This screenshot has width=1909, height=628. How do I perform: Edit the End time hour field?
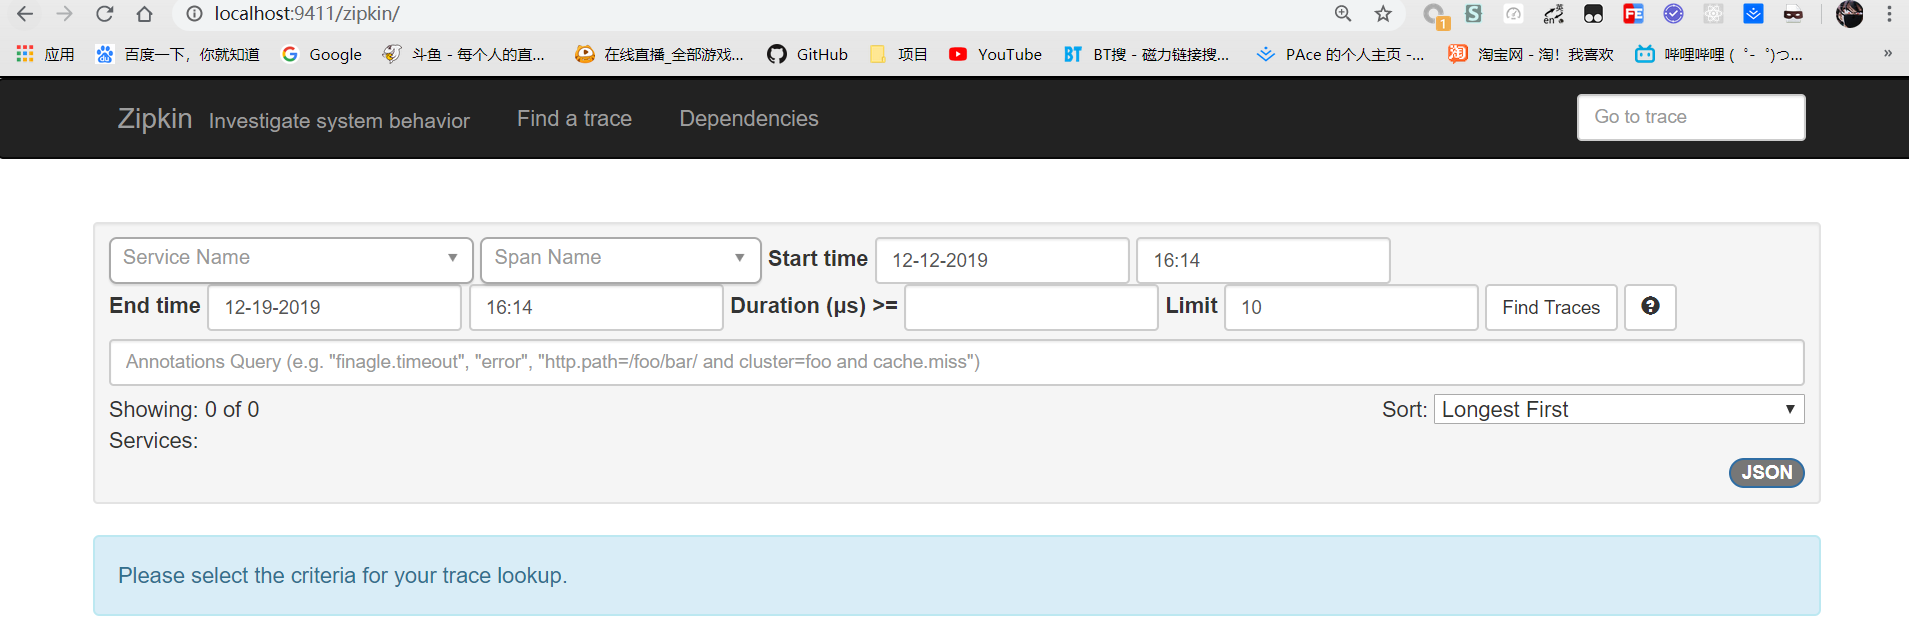[596, 307]
